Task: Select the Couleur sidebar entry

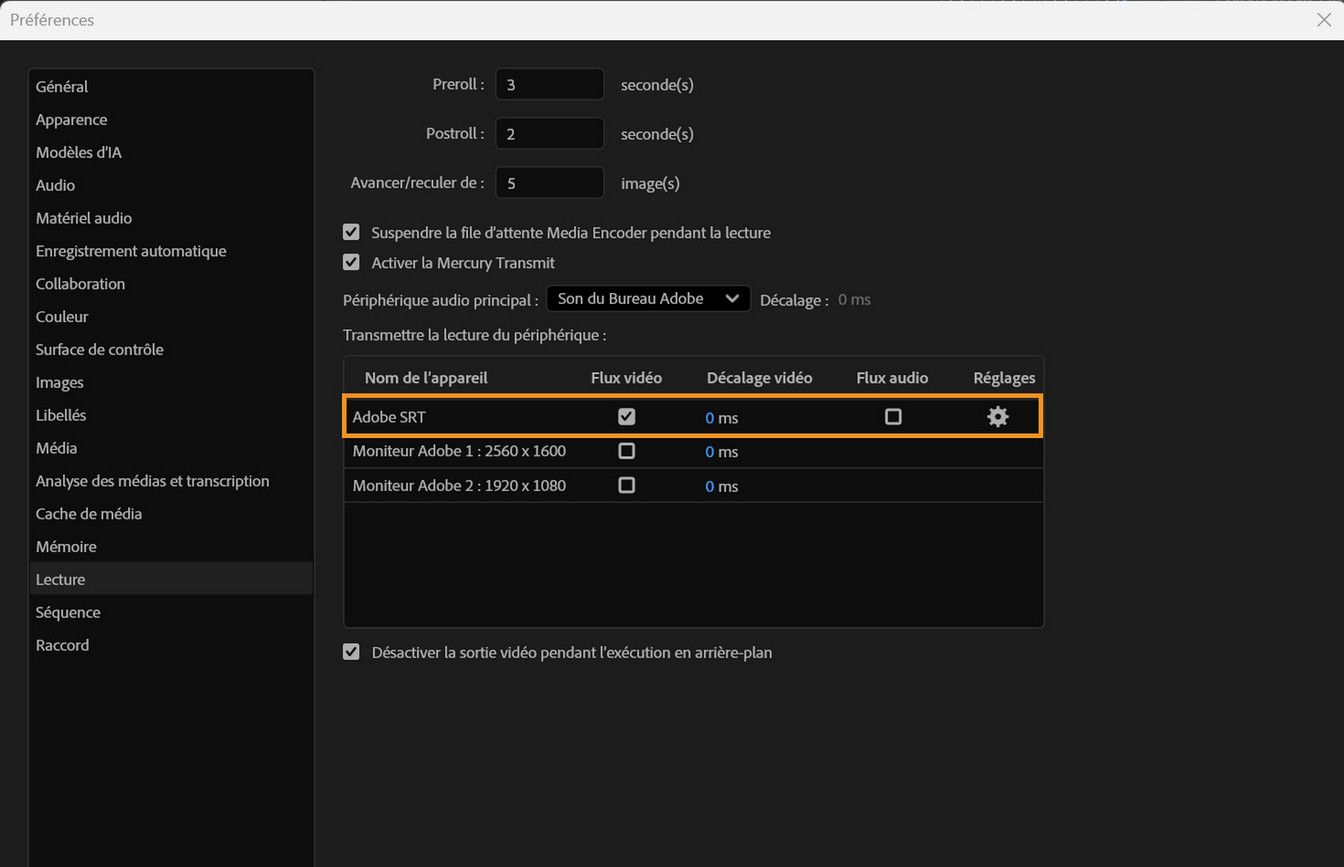Action: [x=61, y=316]
